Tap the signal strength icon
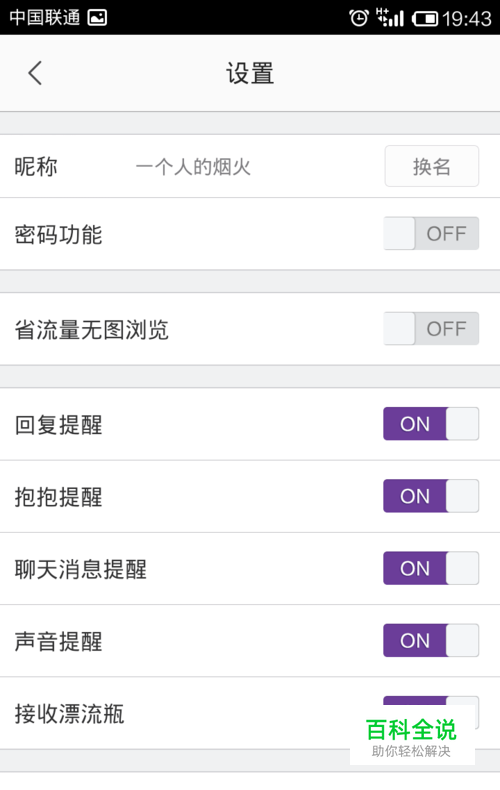 pyautogui.click(x=390, y=18)
